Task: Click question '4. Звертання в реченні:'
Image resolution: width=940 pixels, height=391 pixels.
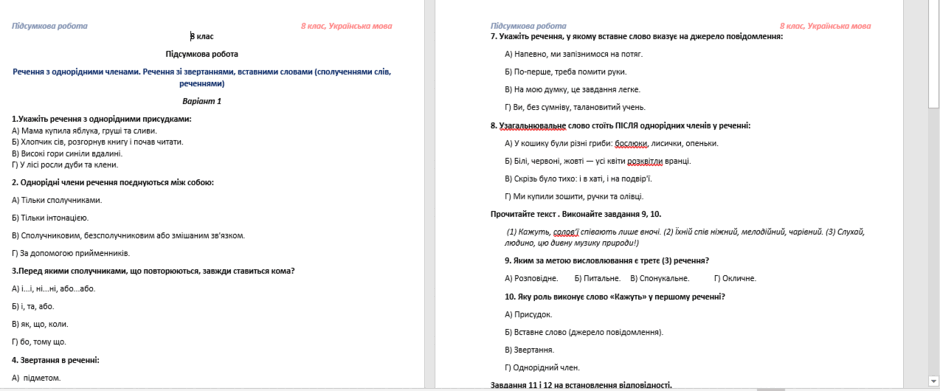Action: pyautogui.click(x=55, y=360)
